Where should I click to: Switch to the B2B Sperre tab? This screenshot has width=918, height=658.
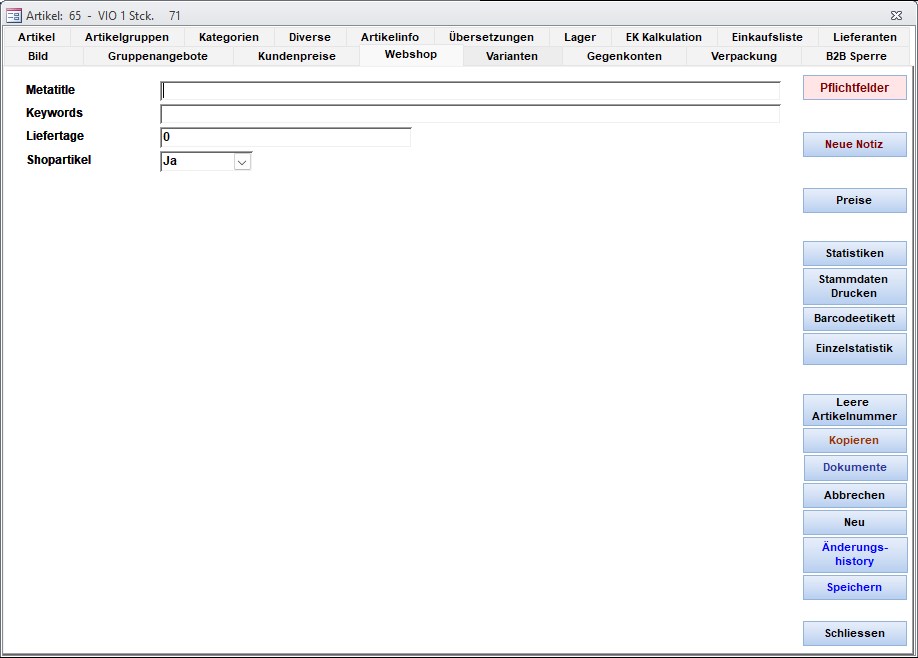pos(856,56)
